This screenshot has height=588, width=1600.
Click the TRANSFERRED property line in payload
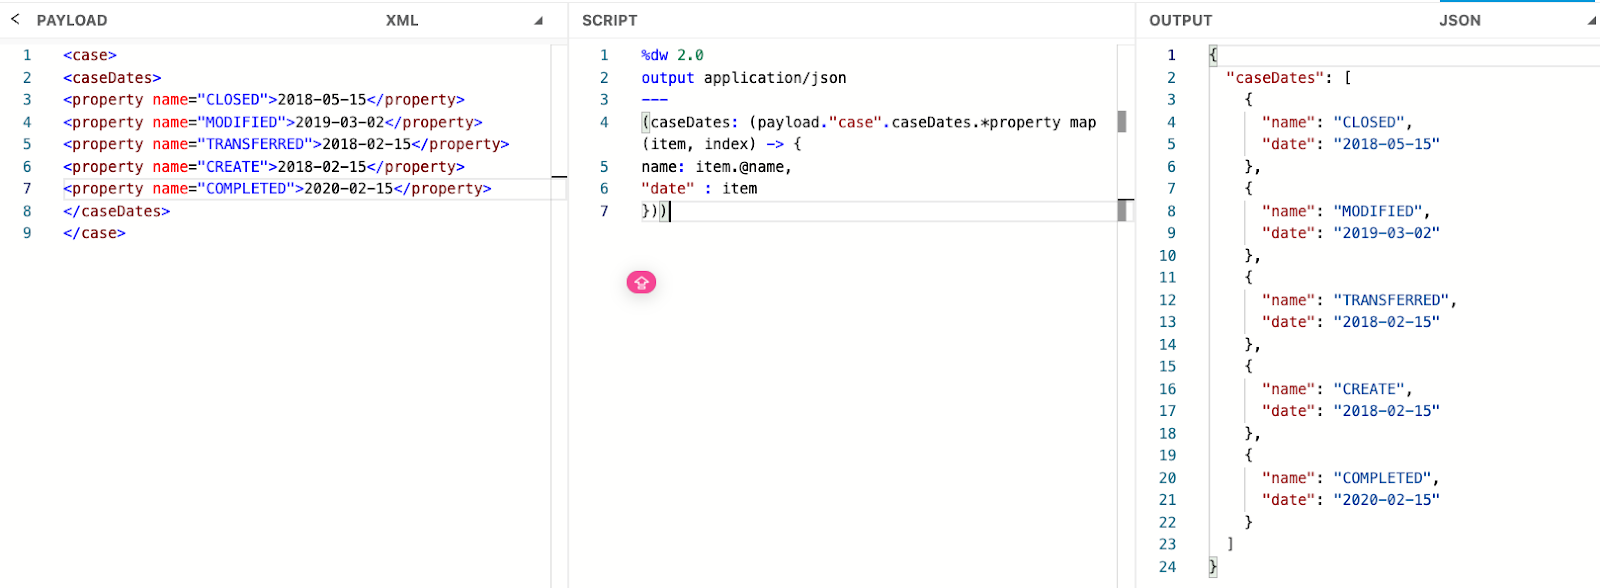coord(286,144)
